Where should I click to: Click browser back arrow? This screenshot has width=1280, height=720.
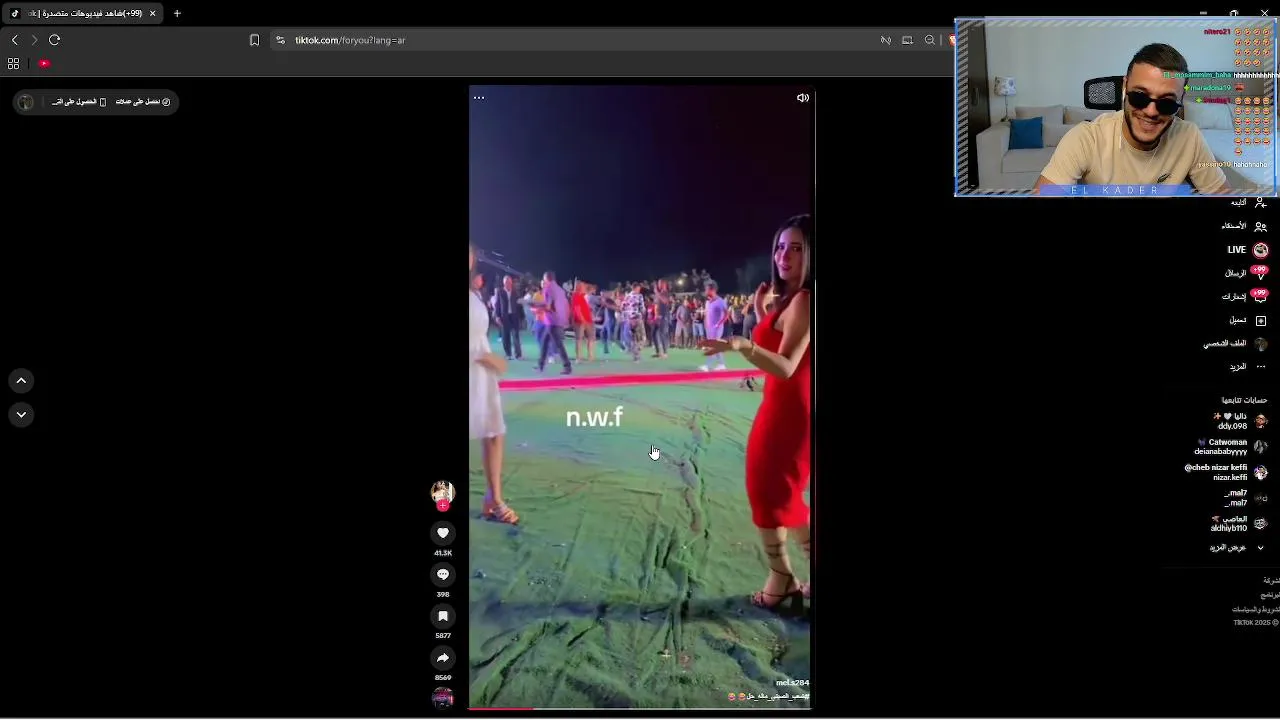click(x=14, y=40)
